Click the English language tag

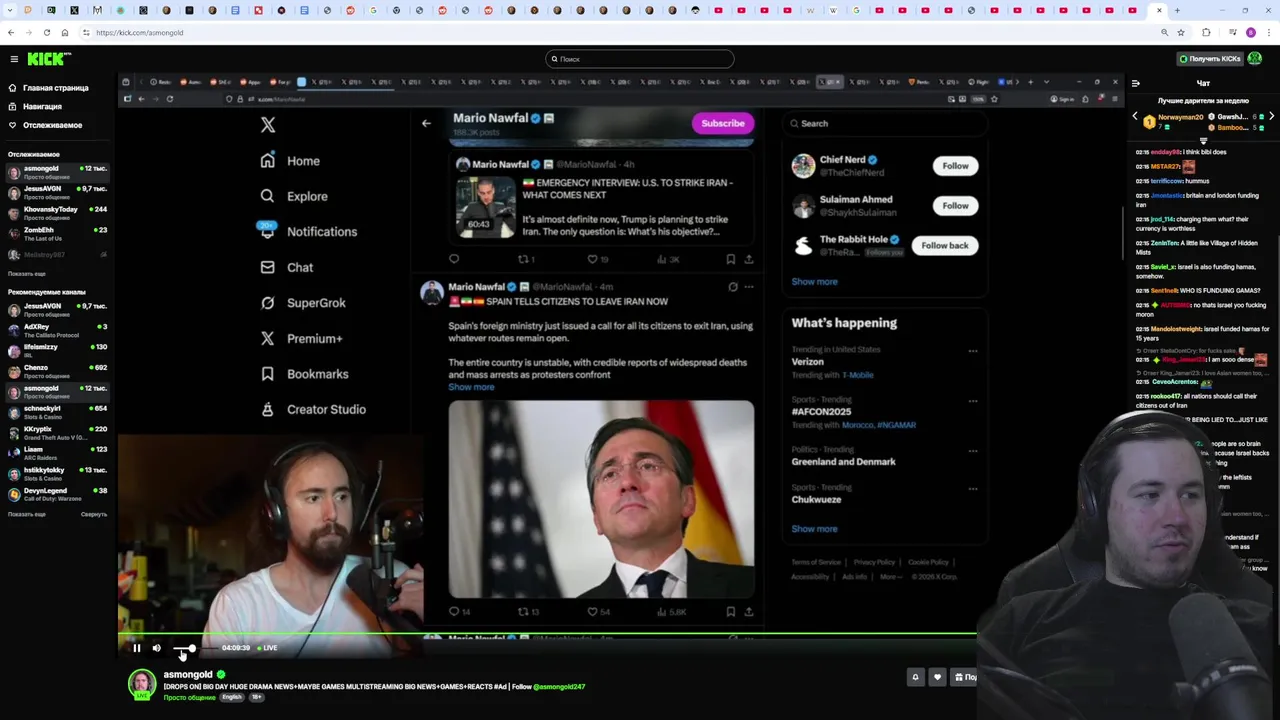232,697
